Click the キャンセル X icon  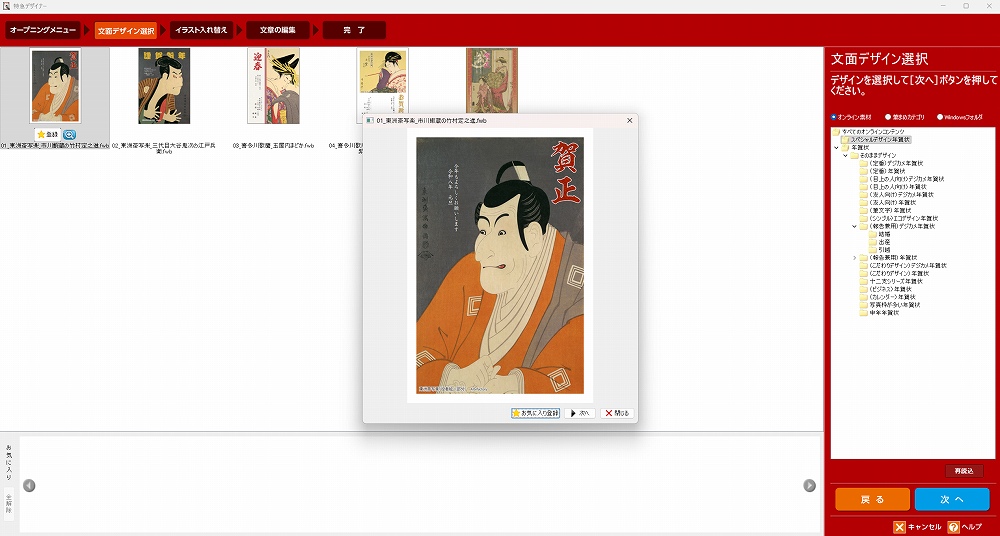click(x=900, y=527)
